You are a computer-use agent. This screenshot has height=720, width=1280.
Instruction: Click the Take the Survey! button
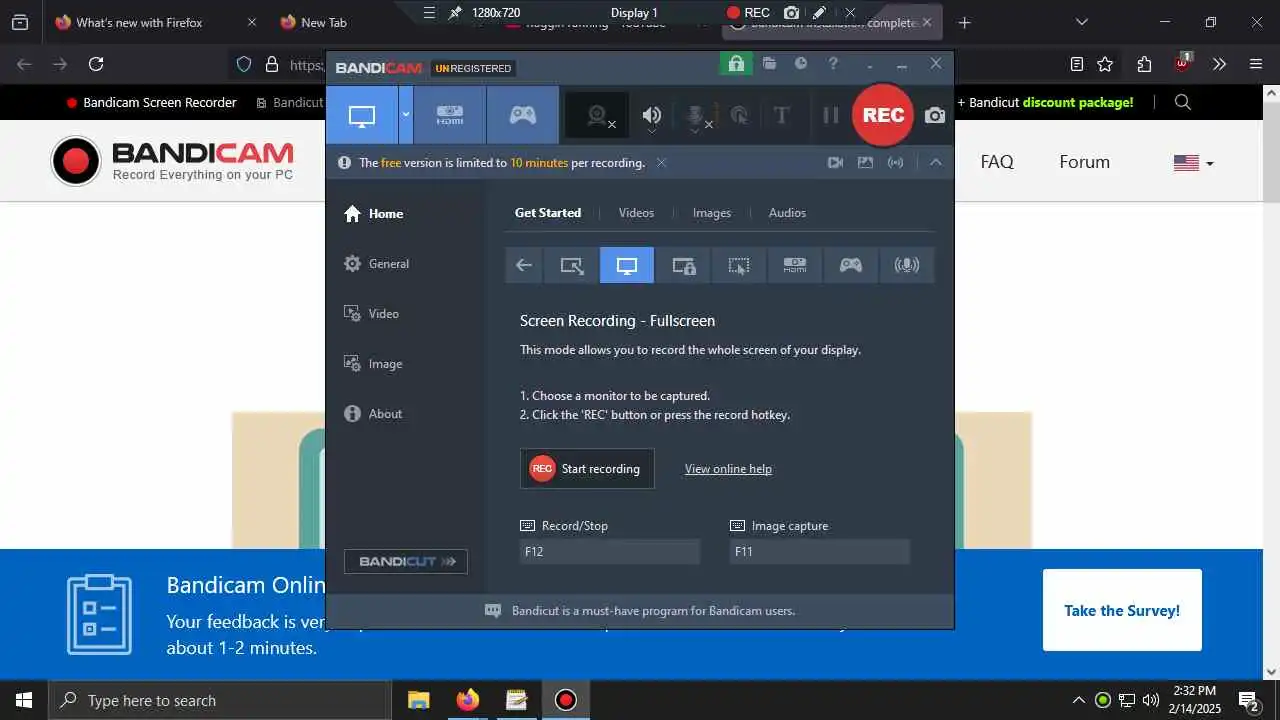coord(1122,610)
